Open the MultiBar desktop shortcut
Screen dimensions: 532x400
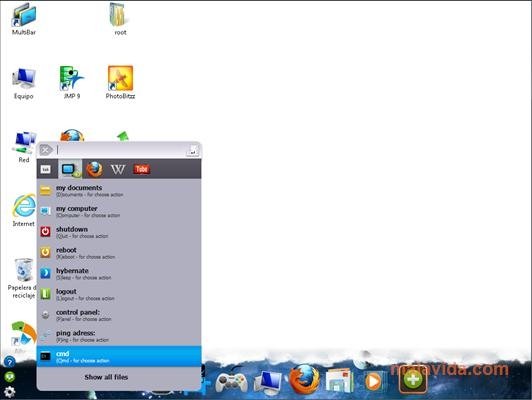tap(23, 19)
